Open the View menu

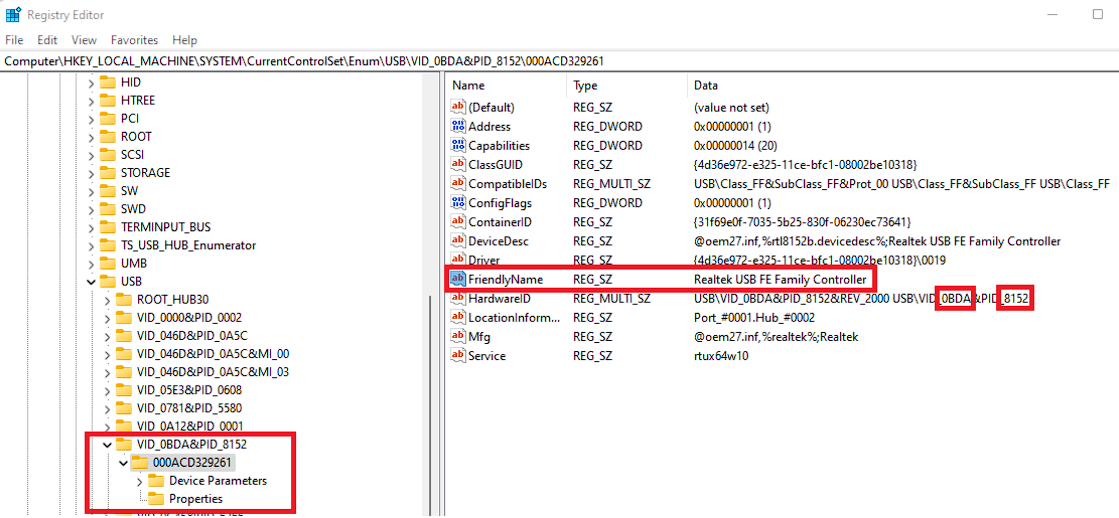click(x=84, y=40)
